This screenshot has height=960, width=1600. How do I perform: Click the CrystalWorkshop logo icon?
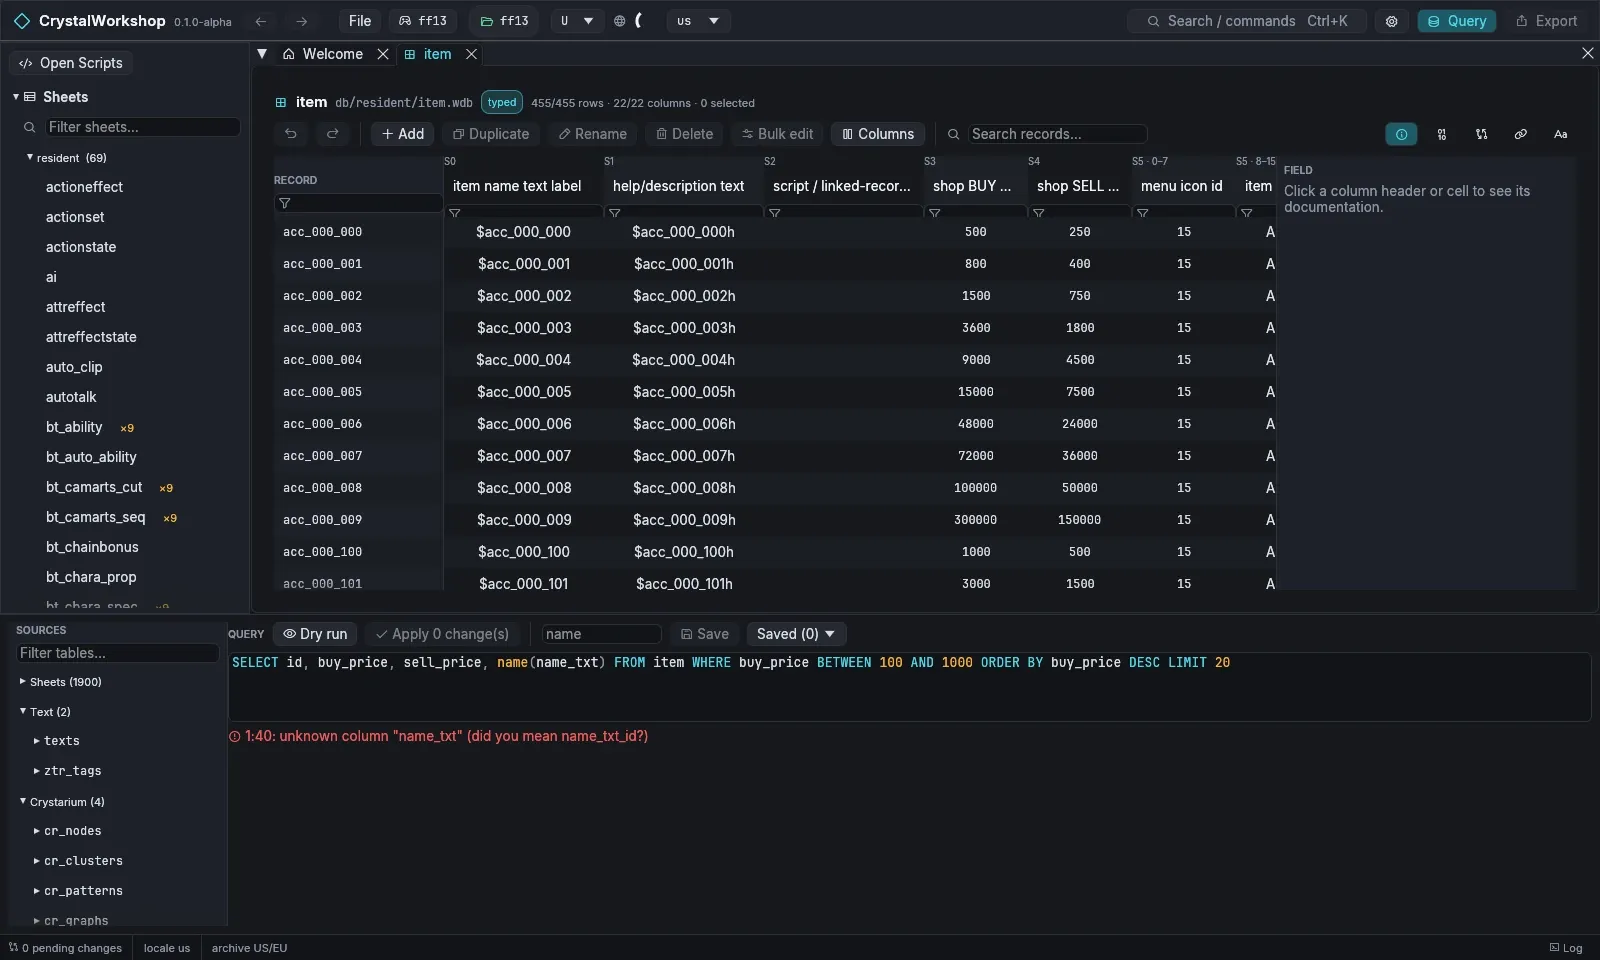21,21
